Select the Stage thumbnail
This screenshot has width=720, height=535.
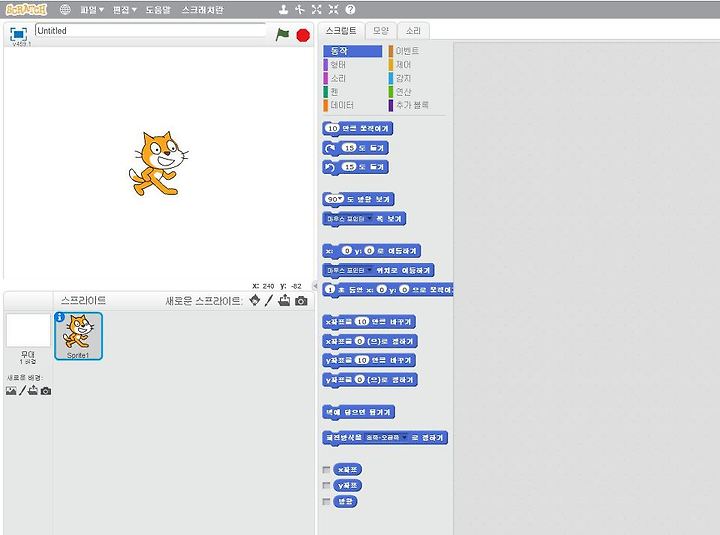tap(28, 331)
